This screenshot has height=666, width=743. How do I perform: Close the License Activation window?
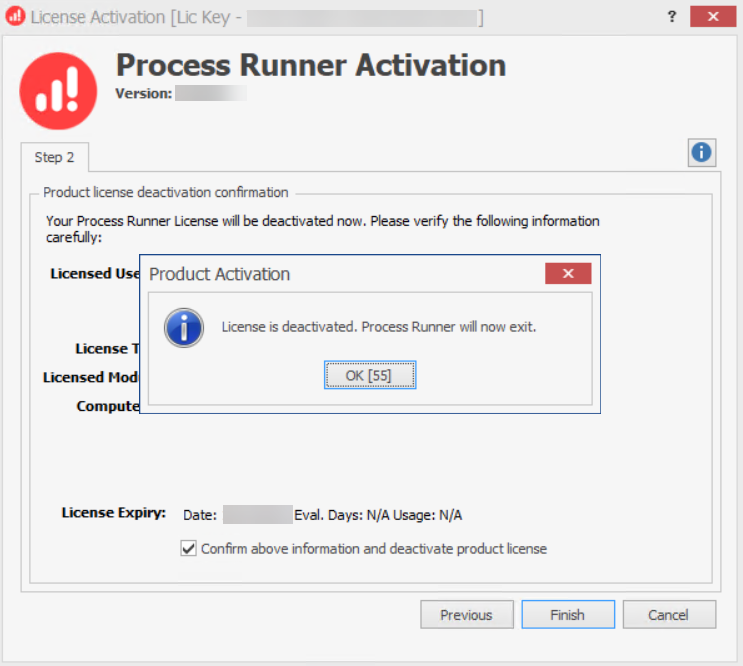tap(713, 17)
